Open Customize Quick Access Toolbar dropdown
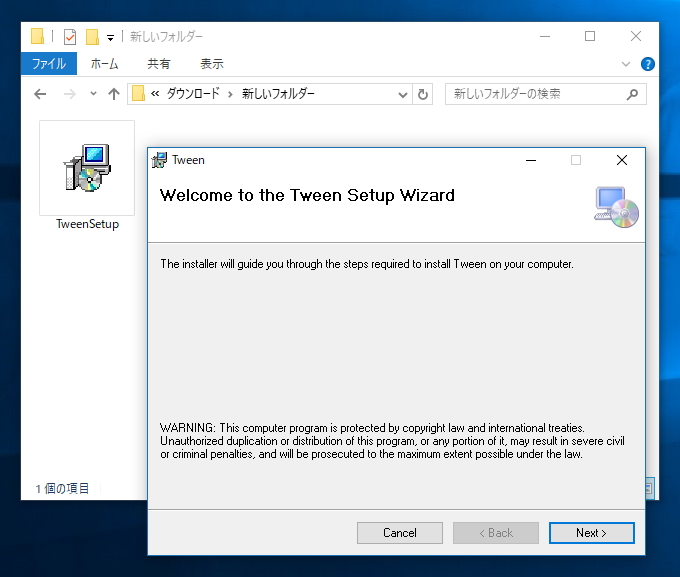The width and height of the screenshot is (680, 577). point(111,38)
